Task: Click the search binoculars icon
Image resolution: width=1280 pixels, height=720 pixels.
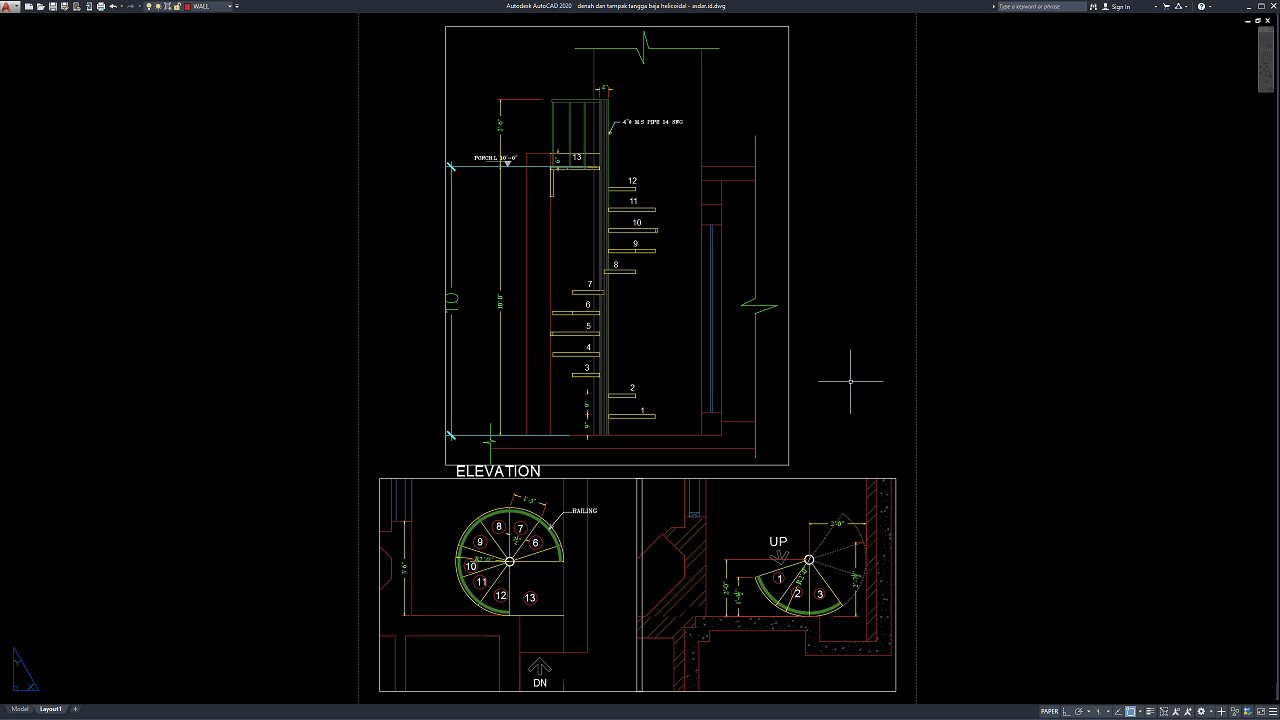Action: tap(1094, 6)
